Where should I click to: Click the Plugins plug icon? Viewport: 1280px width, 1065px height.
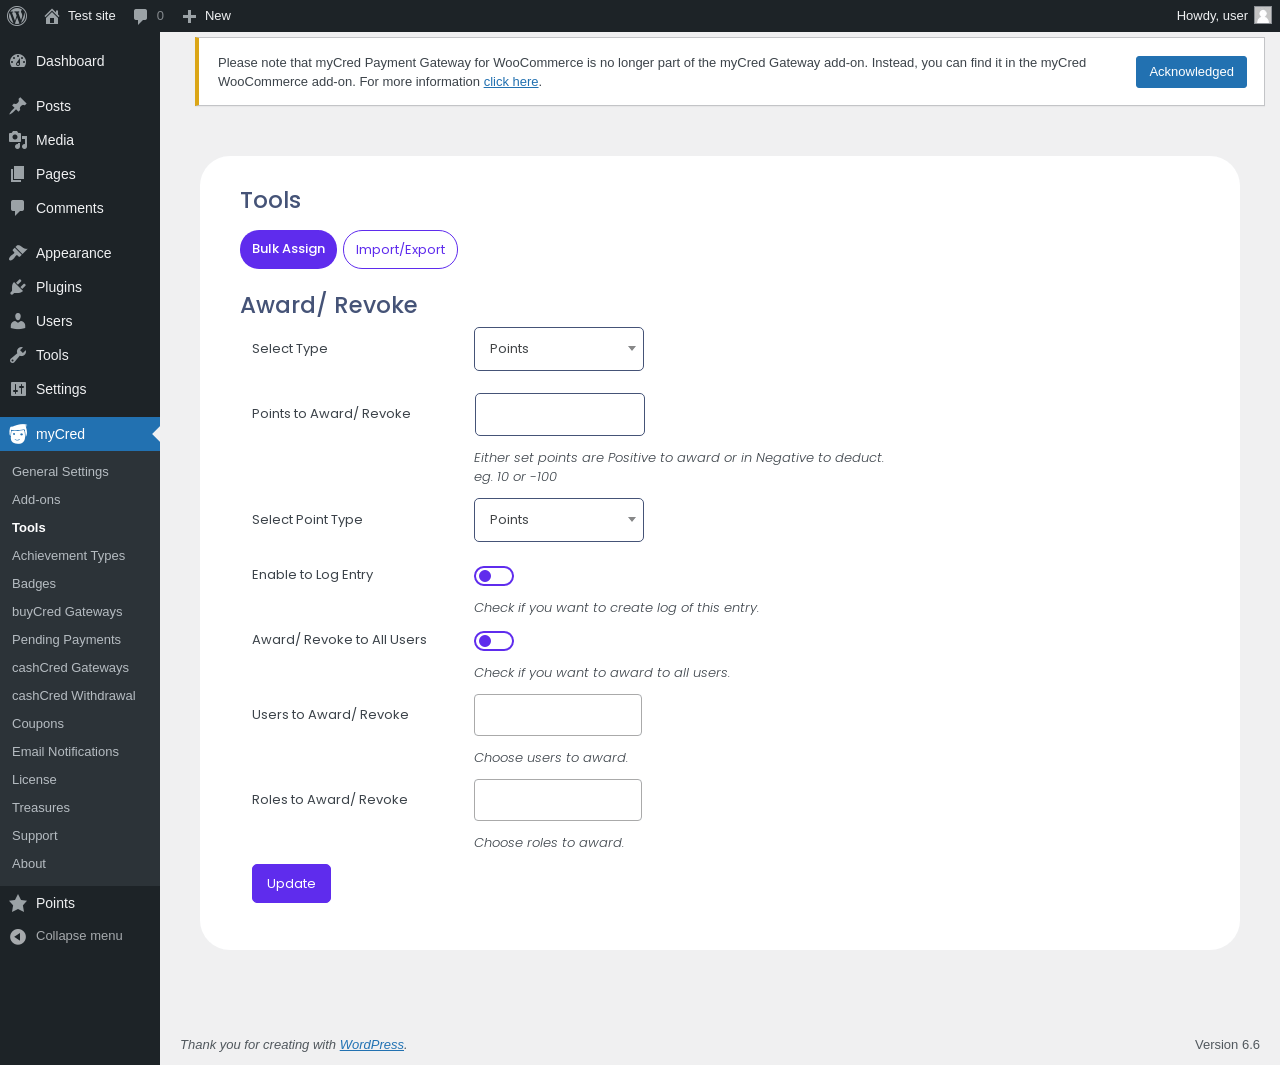click(18, 287)
